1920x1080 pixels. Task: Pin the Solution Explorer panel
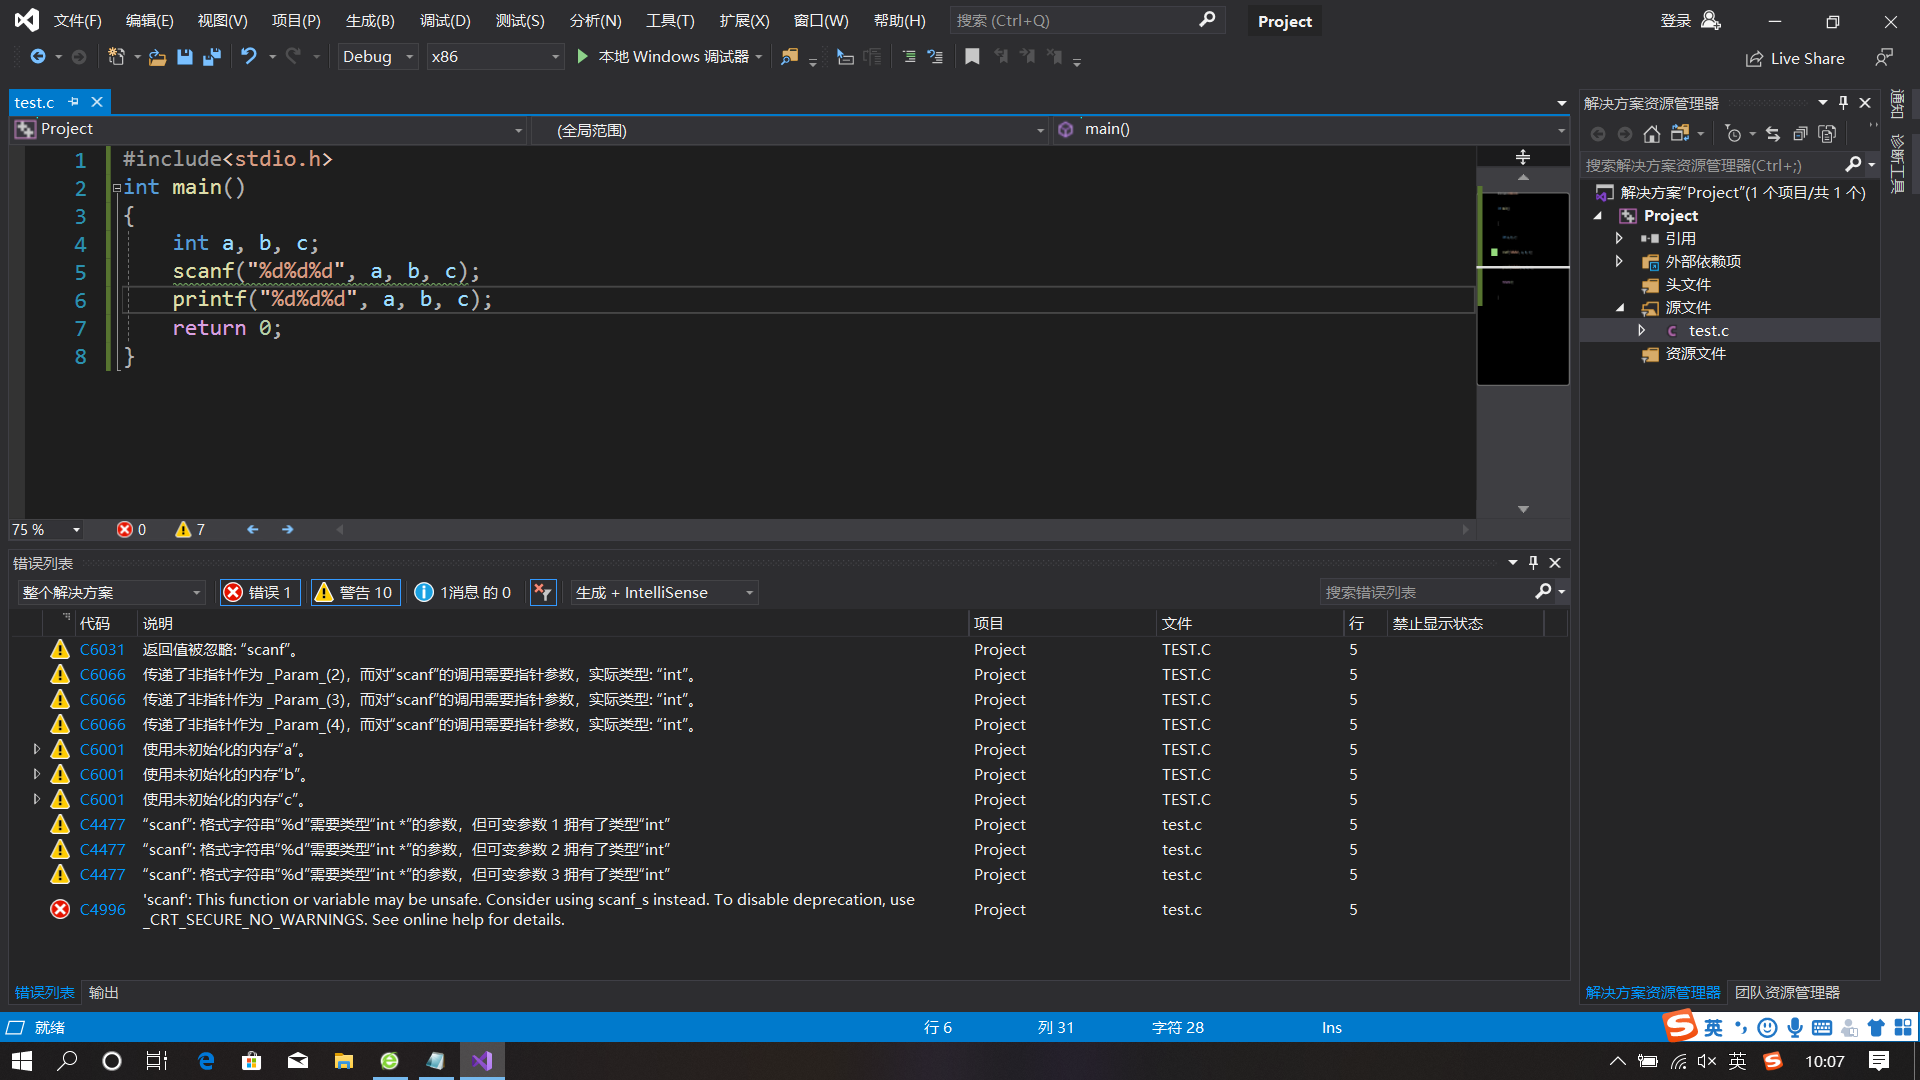tap(1844, 103)
